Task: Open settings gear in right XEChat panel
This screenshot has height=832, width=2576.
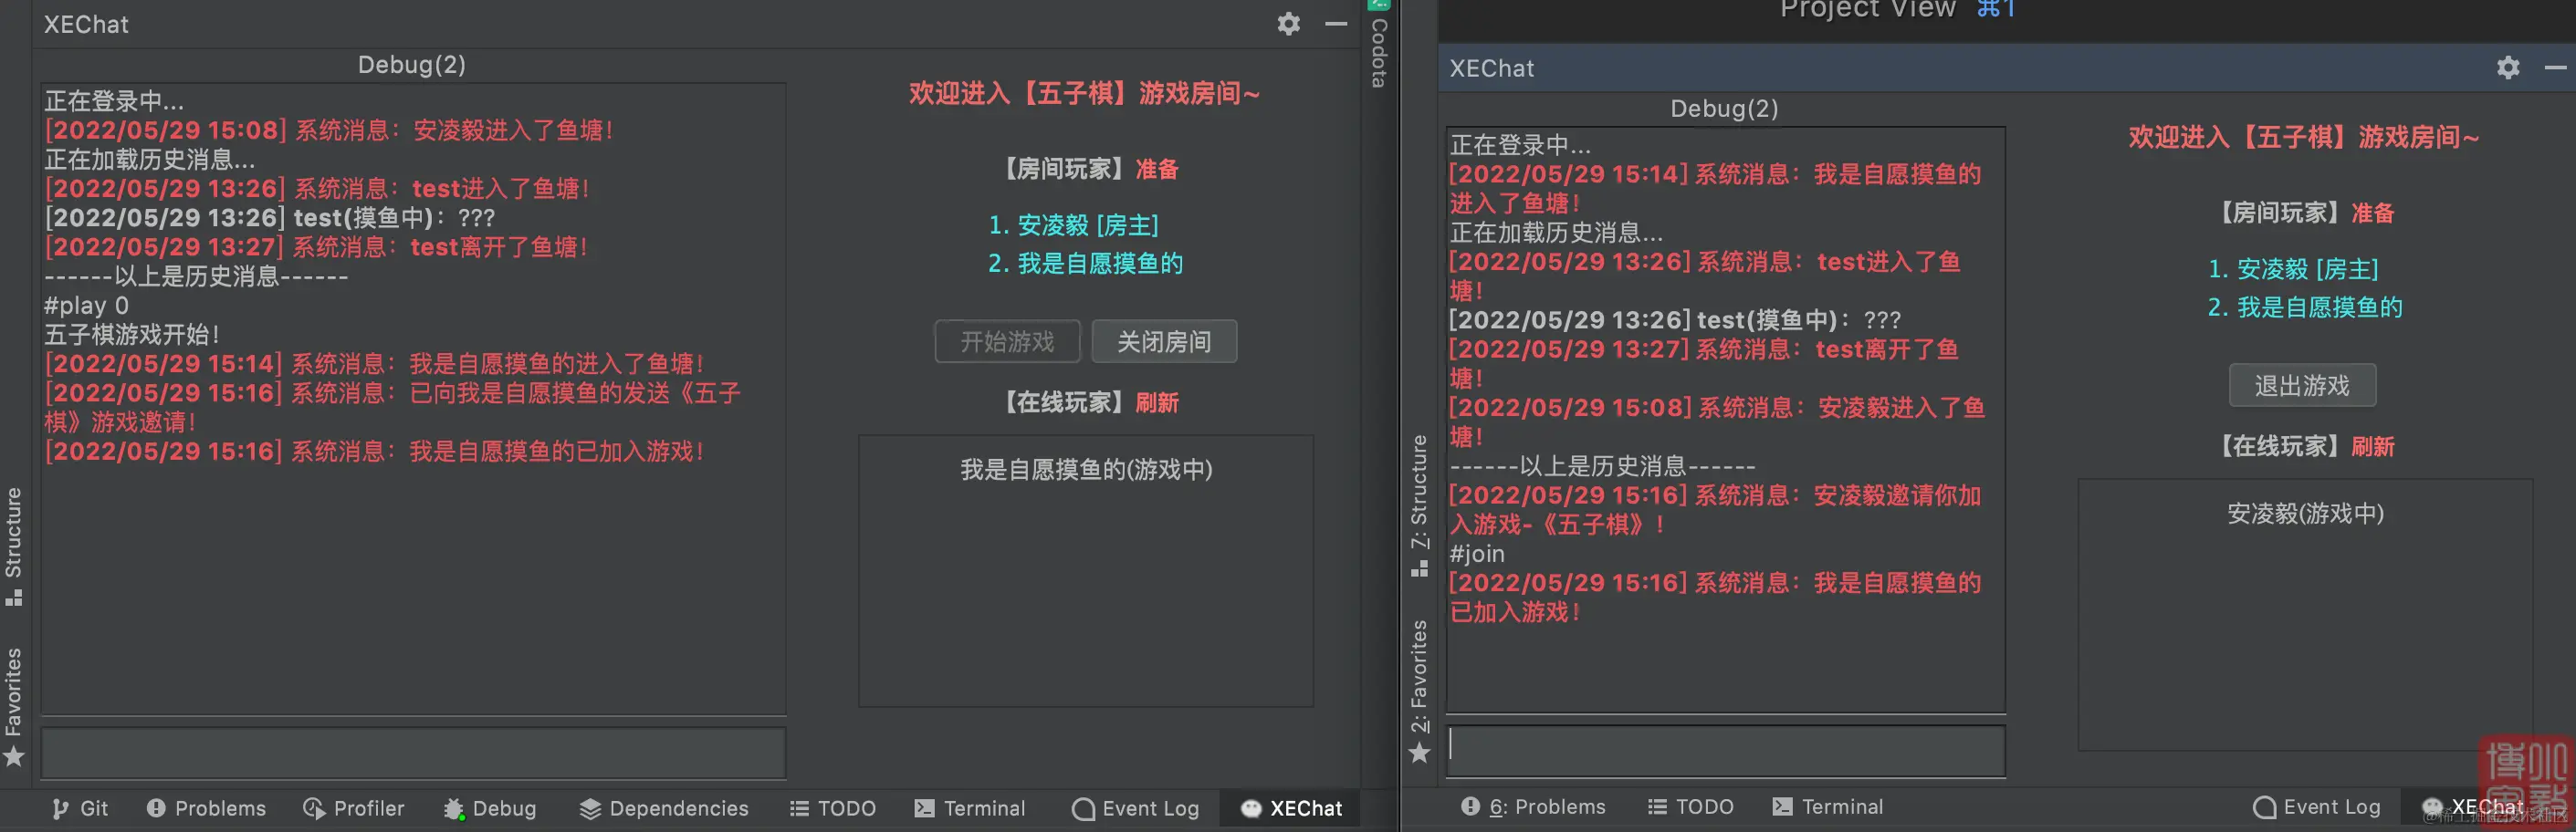Action: tap(2507, 68)
